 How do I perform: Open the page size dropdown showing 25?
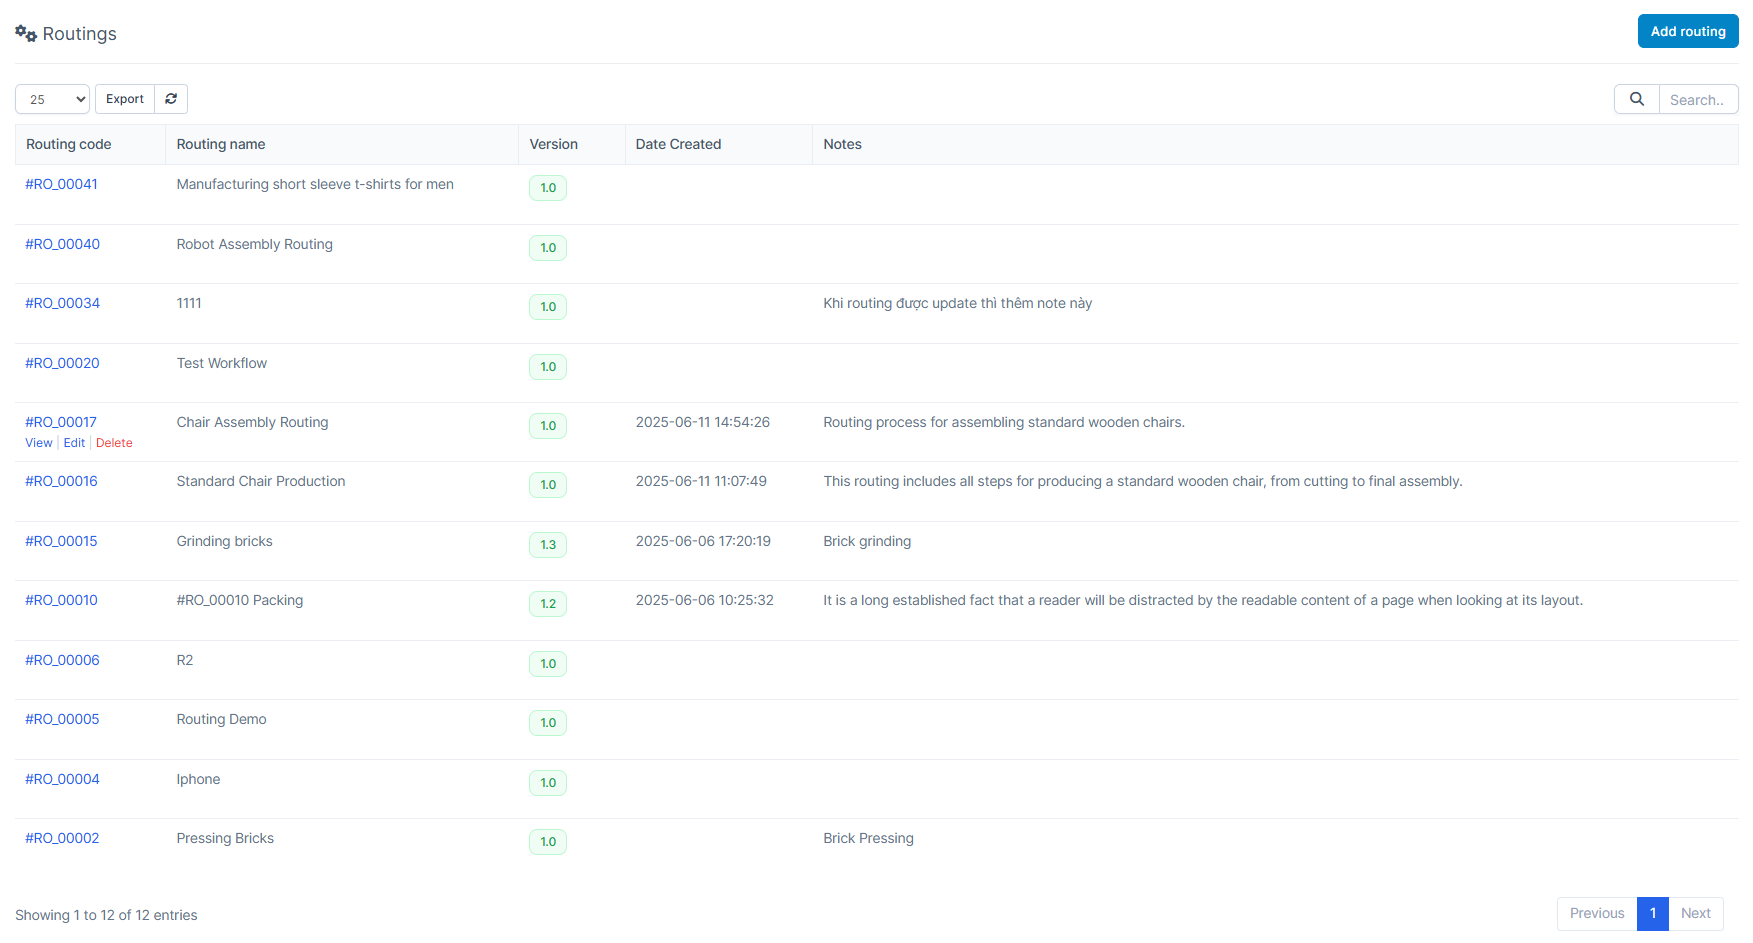[x=52, y=99]
